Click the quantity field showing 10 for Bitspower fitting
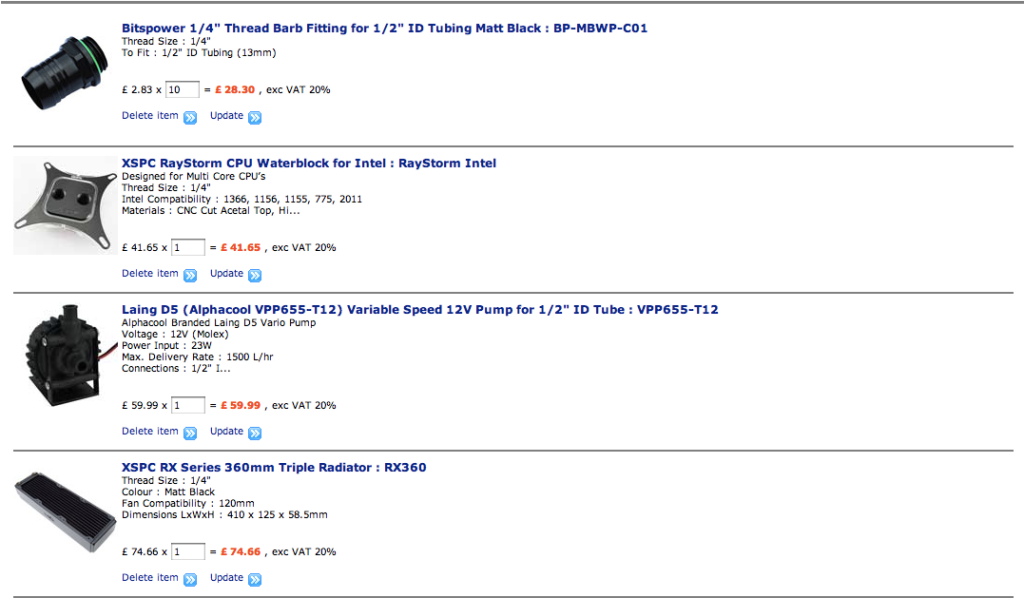Screen dimensions: 1024x598 [x=182, y=89]
